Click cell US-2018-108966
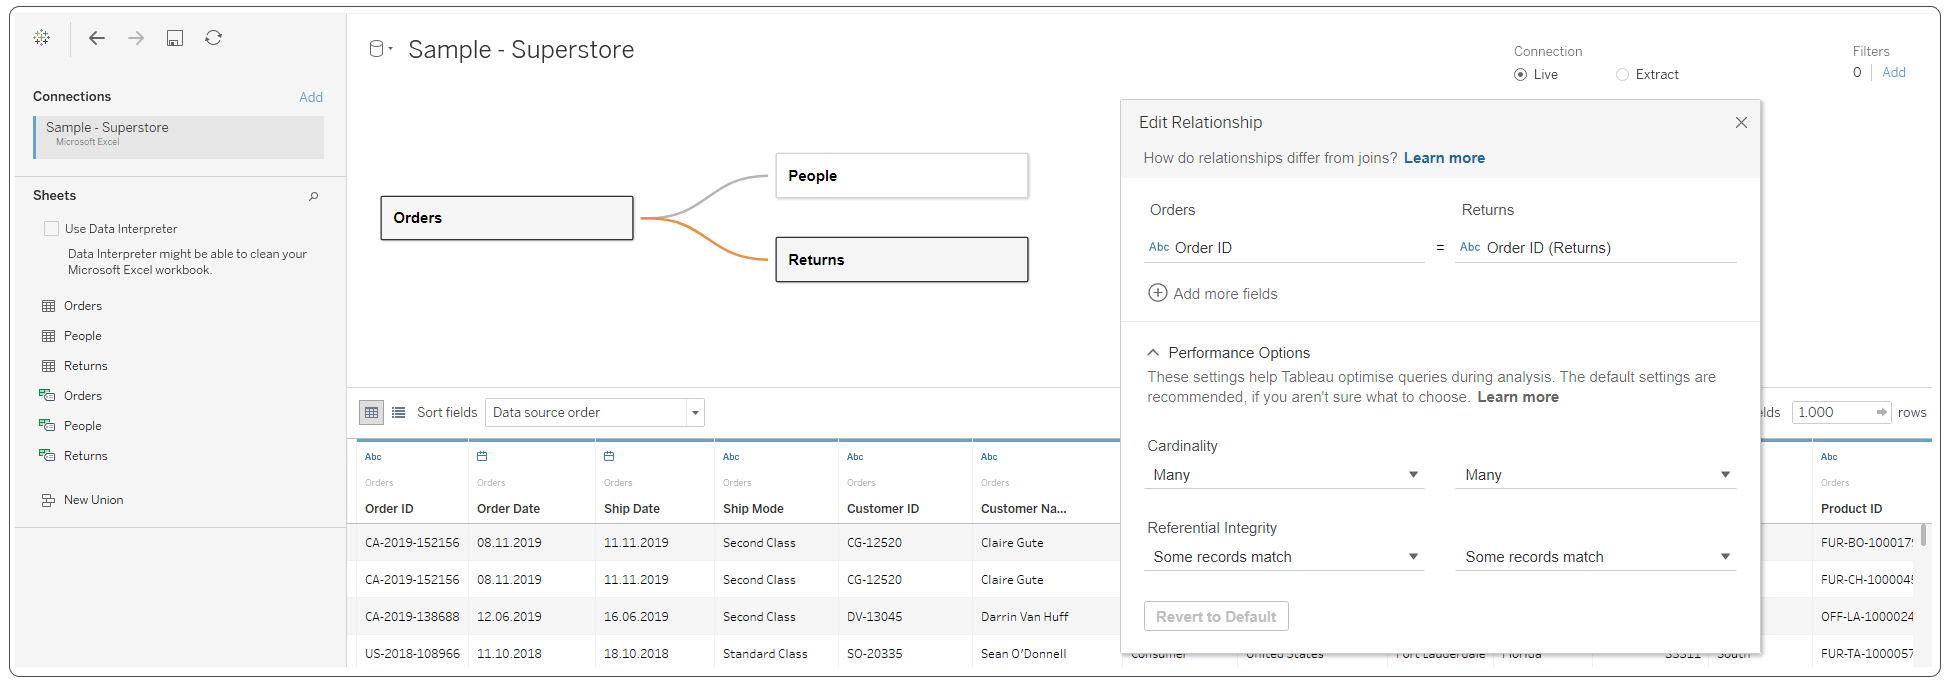Image resolution: width=1947 pixels, height=680 pixels. tap(412, 654)
